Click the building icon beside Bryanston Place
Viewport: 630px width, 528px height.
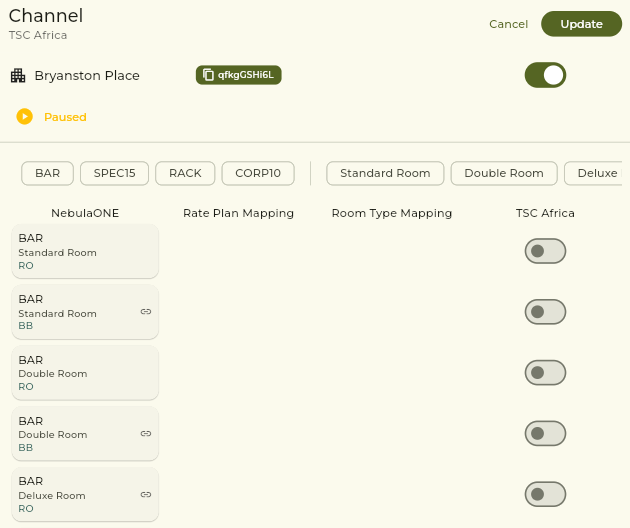coord(18,75)
